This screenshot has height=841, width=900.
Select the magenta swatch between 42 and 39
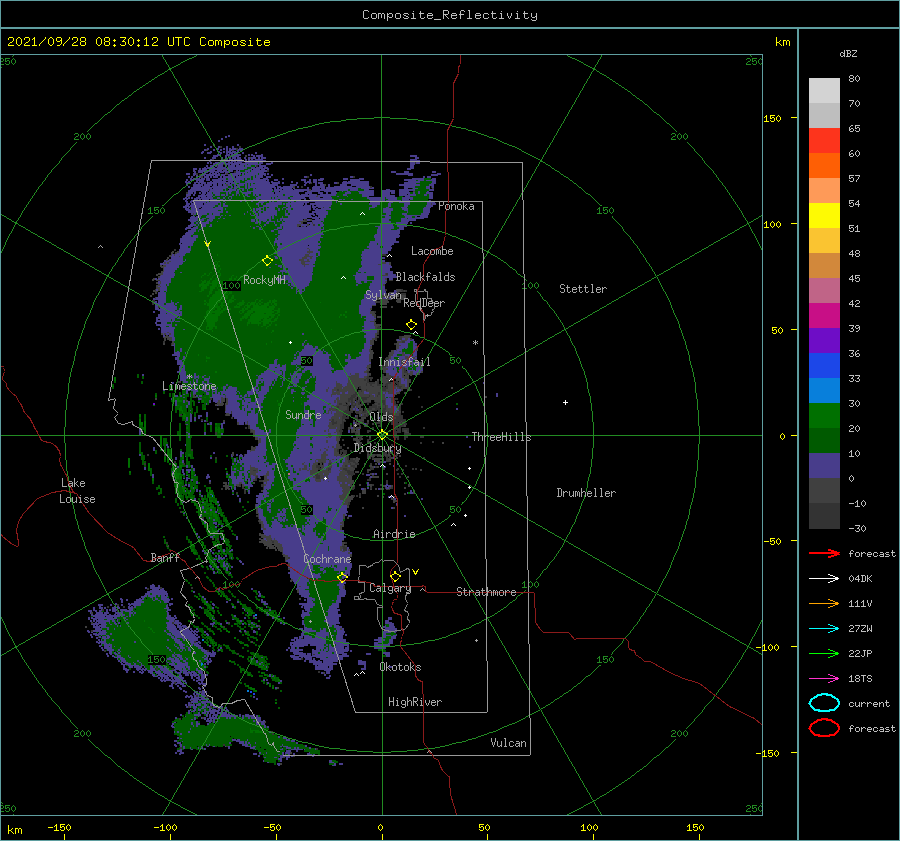point(824,316)
